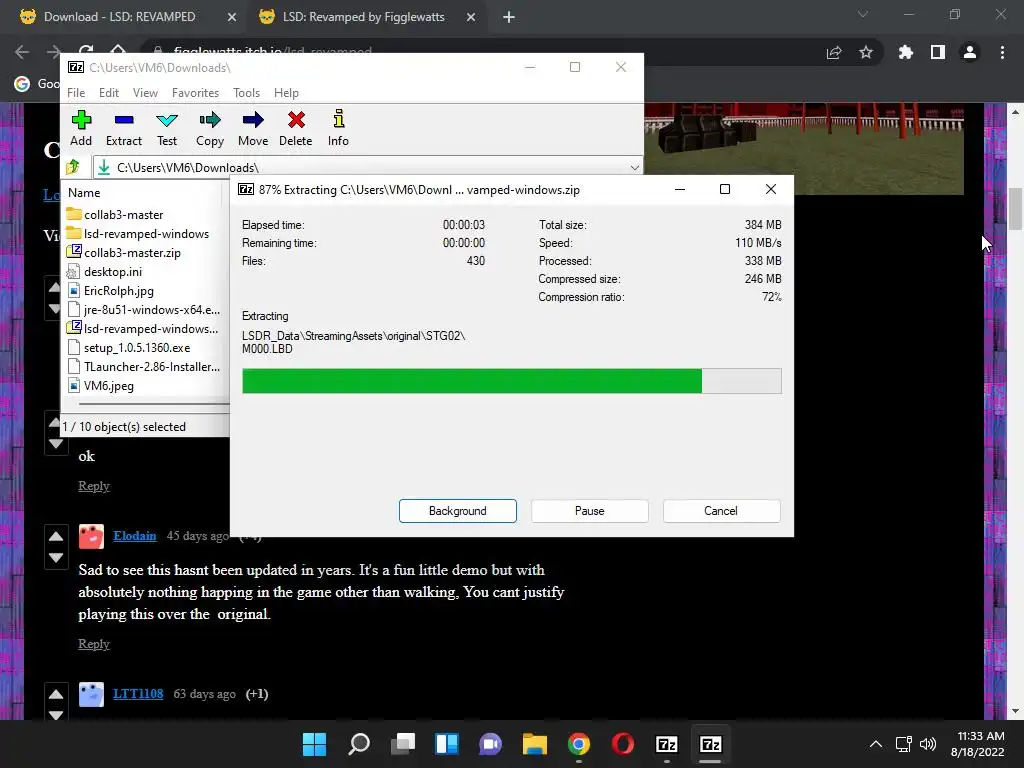
Task: Reply to the 'ok' comment
Action: pyautogui.click(x=94, y=486)
